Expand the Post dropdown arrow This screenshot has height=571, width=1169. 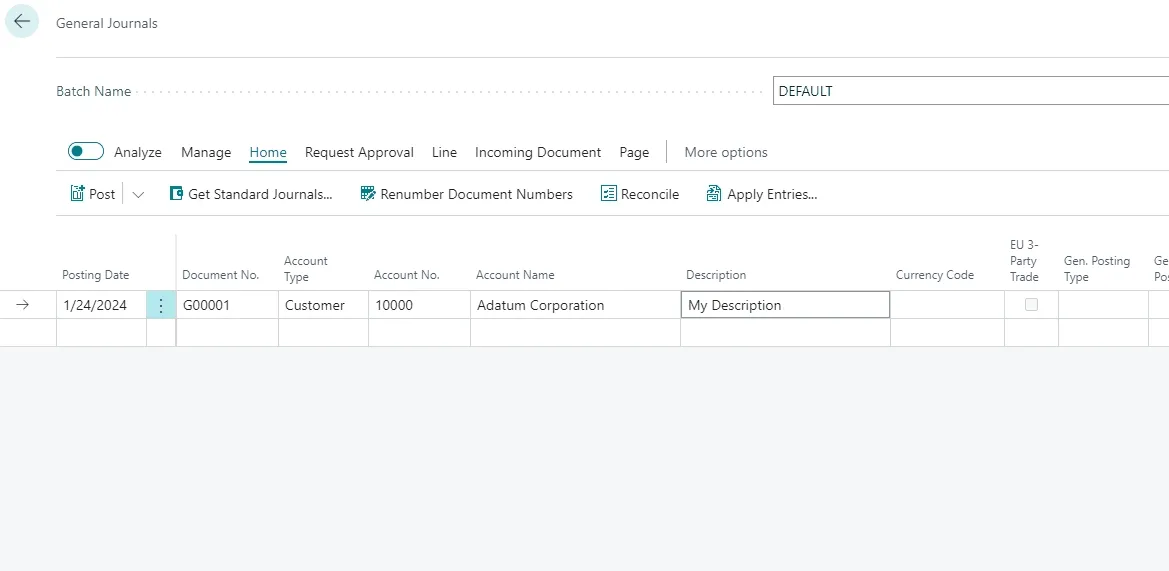point(138,195)
